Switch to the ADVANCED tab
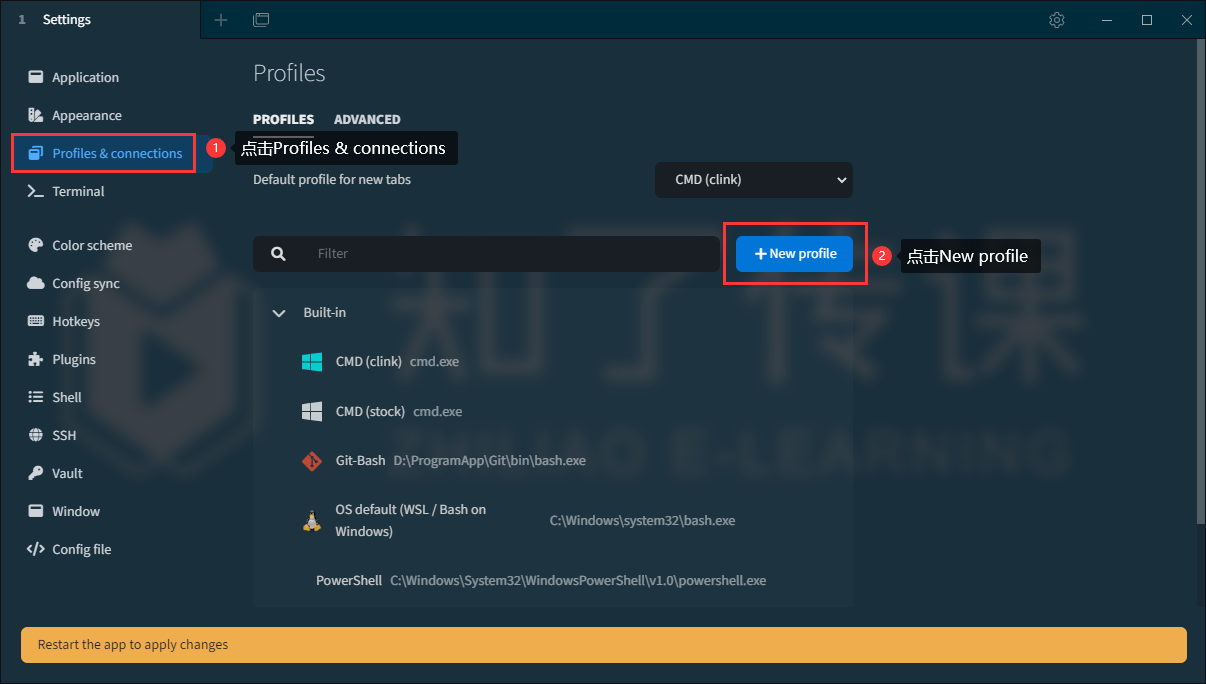The height and width of the screenshot is (684, 1206). (x=367, y=119)
